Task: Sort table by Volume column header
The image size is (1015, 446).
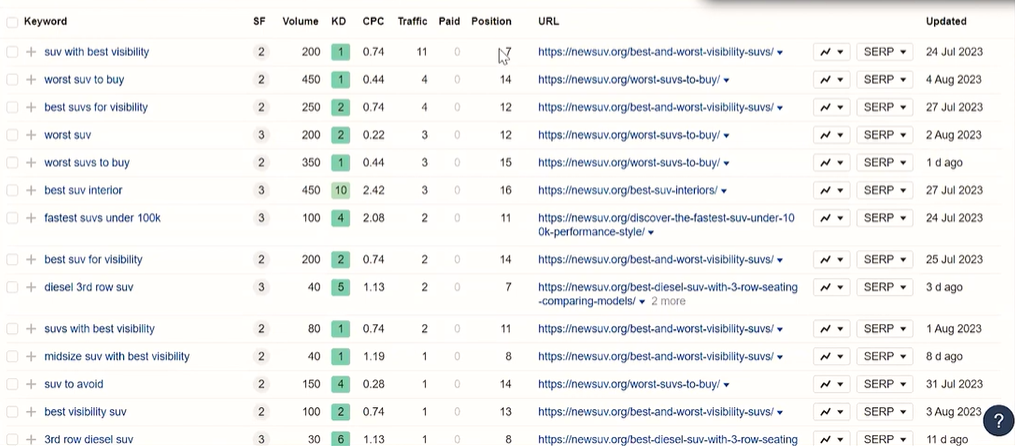Action: click(300, 21)
